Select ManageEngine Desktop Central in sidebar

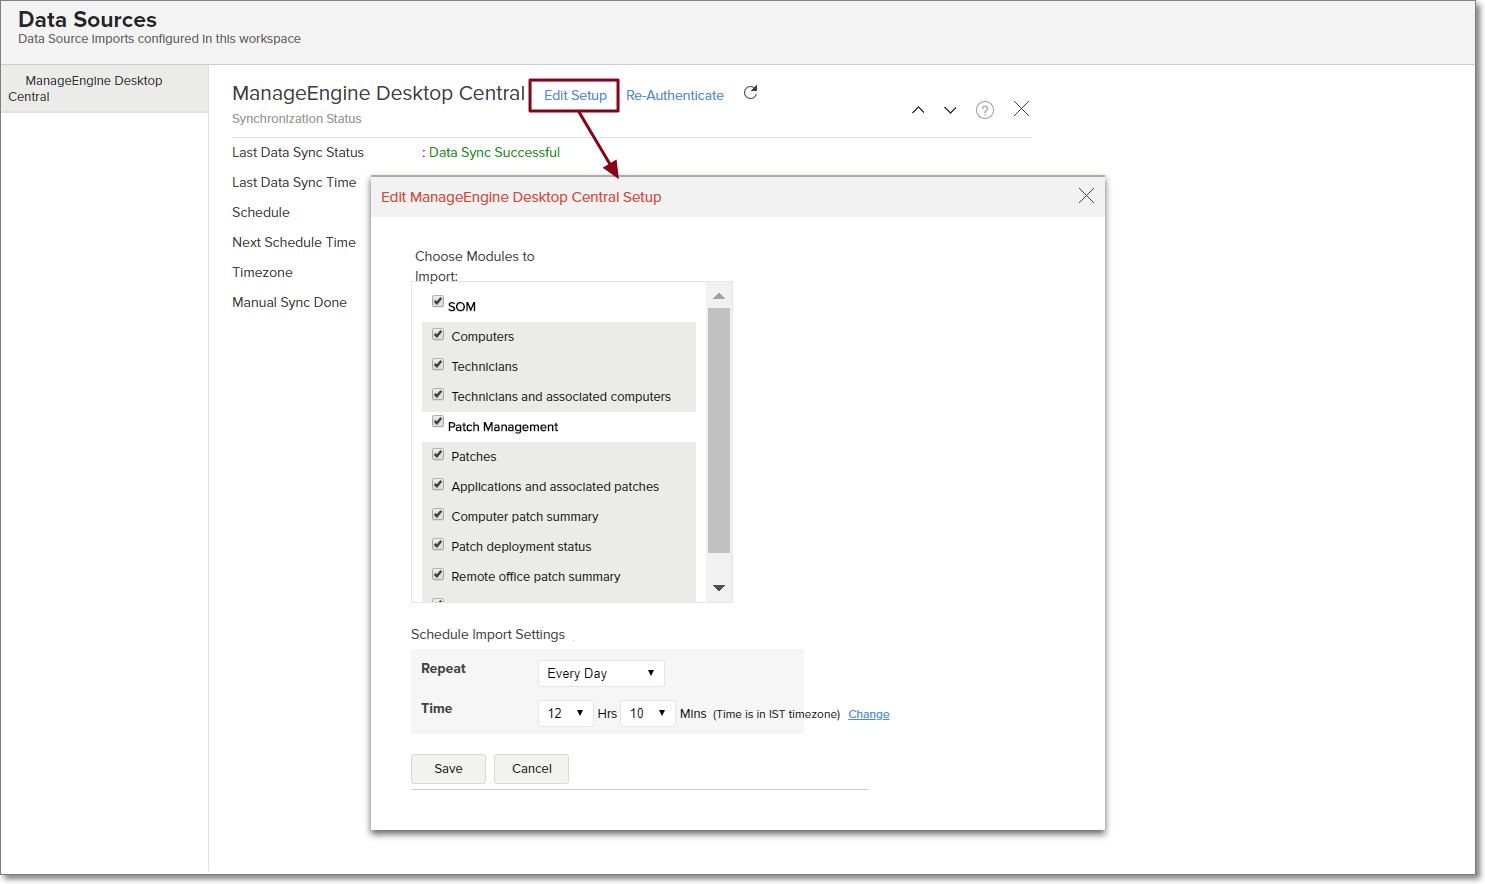(104, 89)
